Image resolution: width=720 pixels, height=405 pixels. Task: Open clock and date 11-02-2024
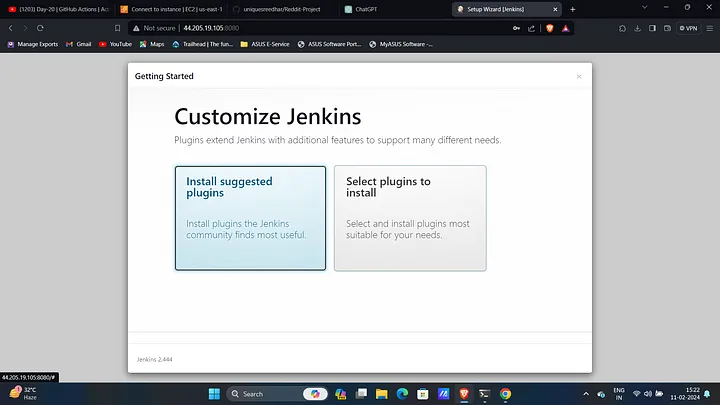685,394
